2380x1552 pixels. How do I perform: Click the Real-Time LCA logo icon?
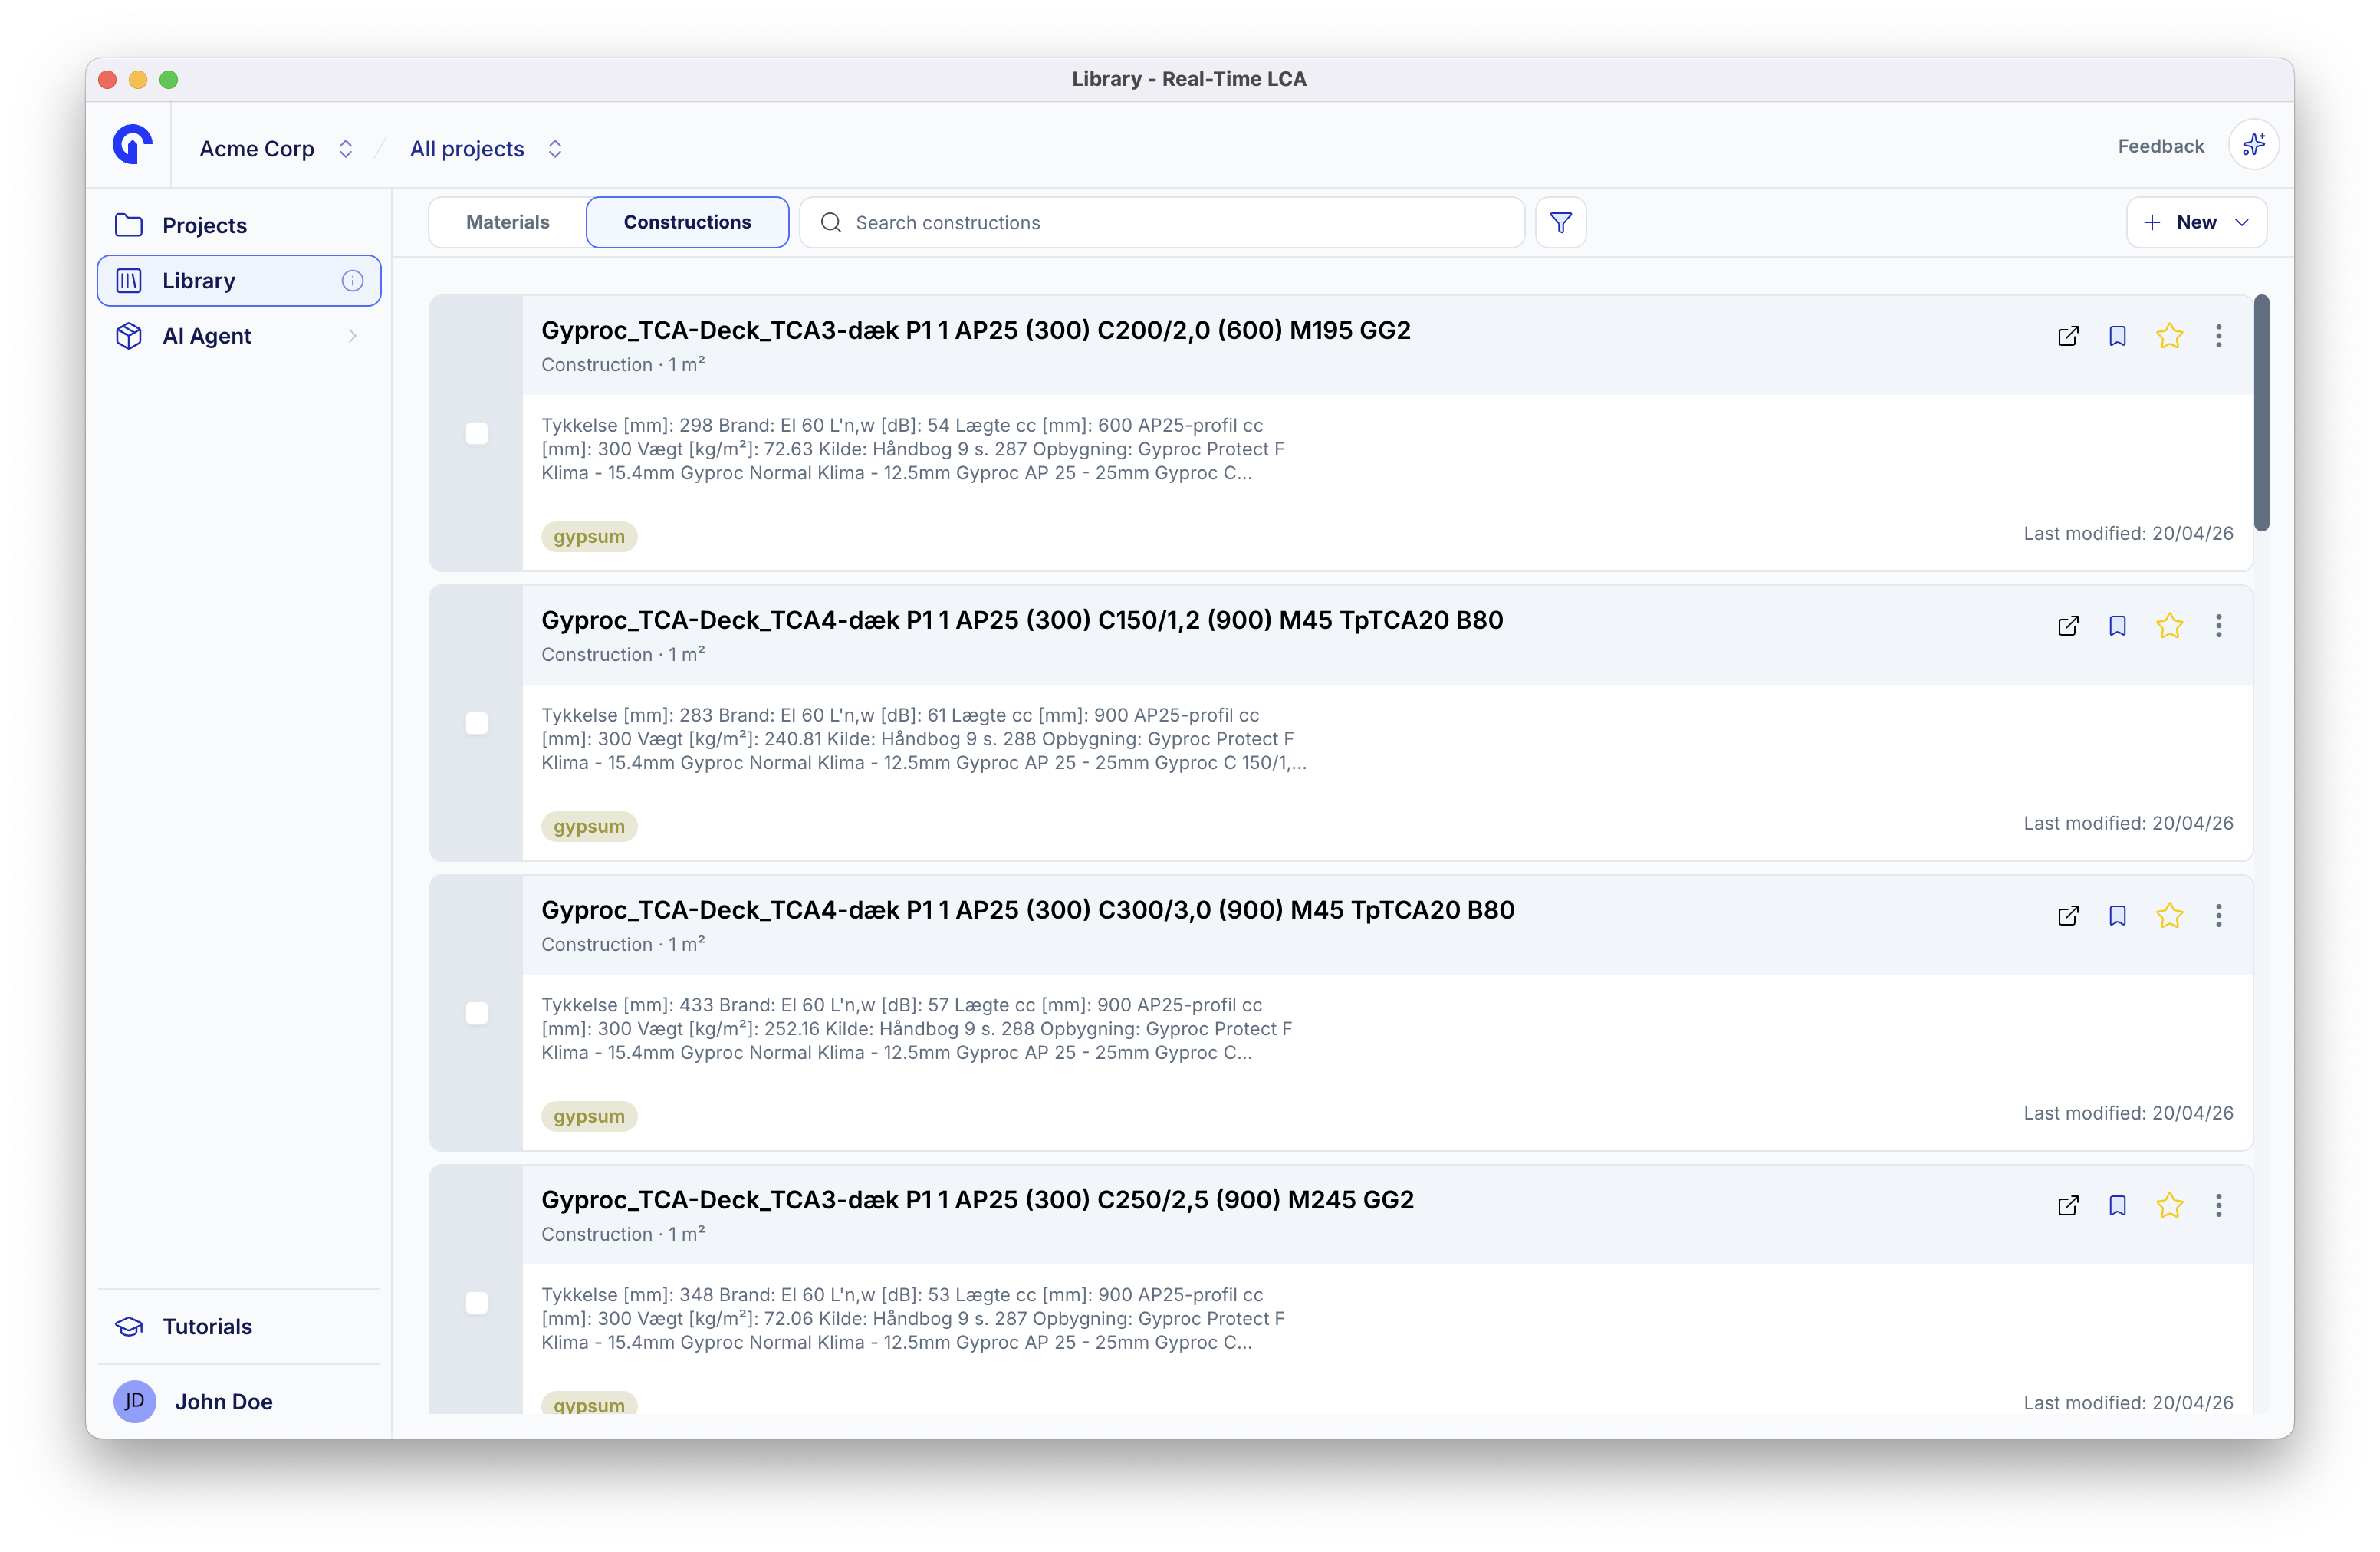[x=132, y=145]
